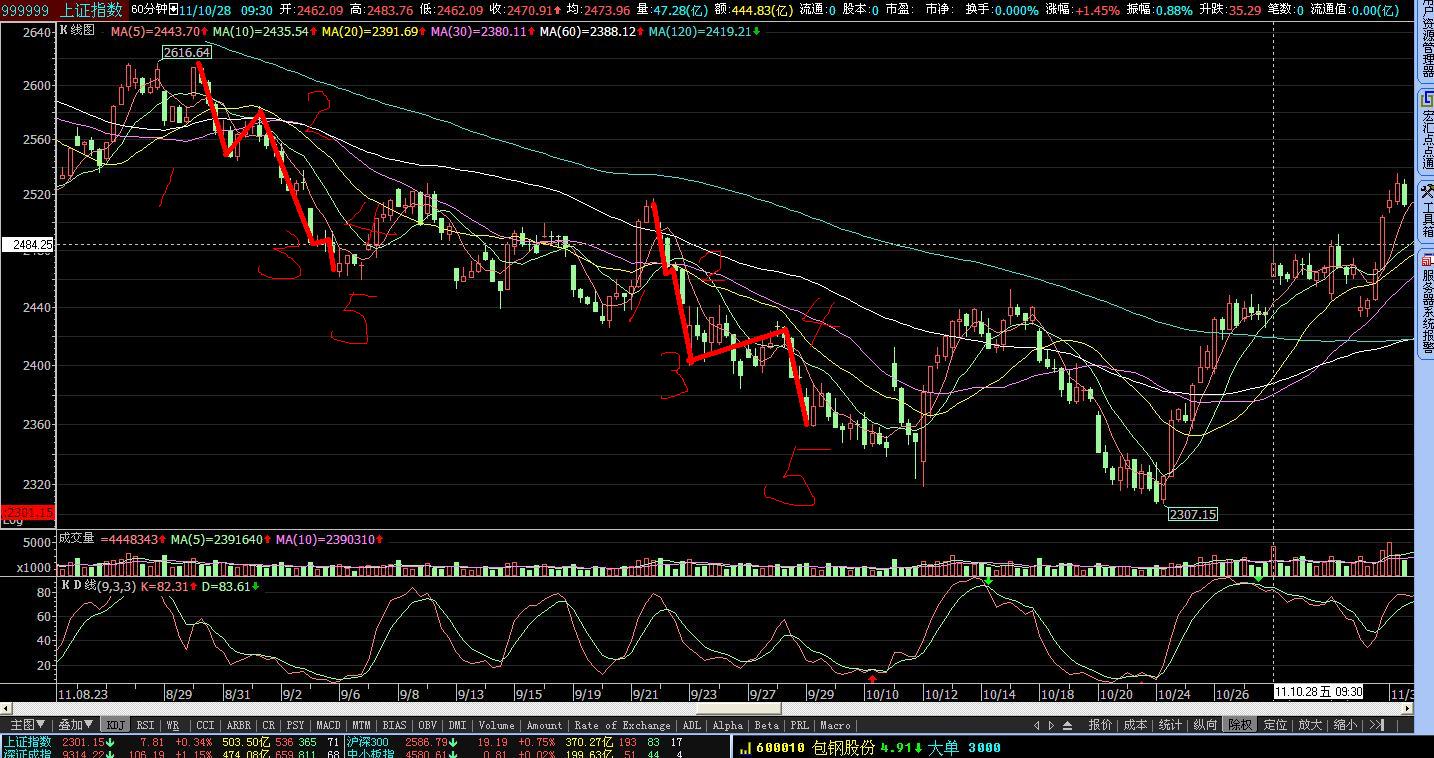1434x758 pixels.
Task: Switch to the RSI indicator tab
Action: [x=146, y=725]
